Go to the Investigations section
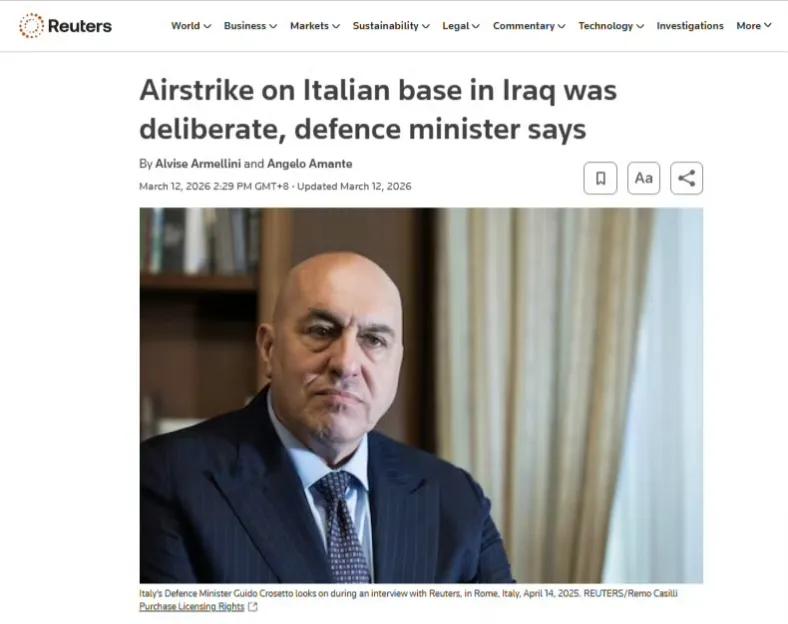The image size is (788, 624). coord(690,26)
